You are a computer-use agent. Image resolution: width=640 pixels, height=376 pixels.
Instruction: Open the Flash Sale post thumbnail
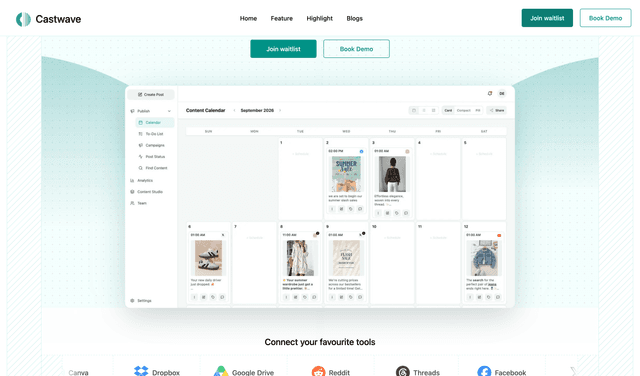pos(346,258)
